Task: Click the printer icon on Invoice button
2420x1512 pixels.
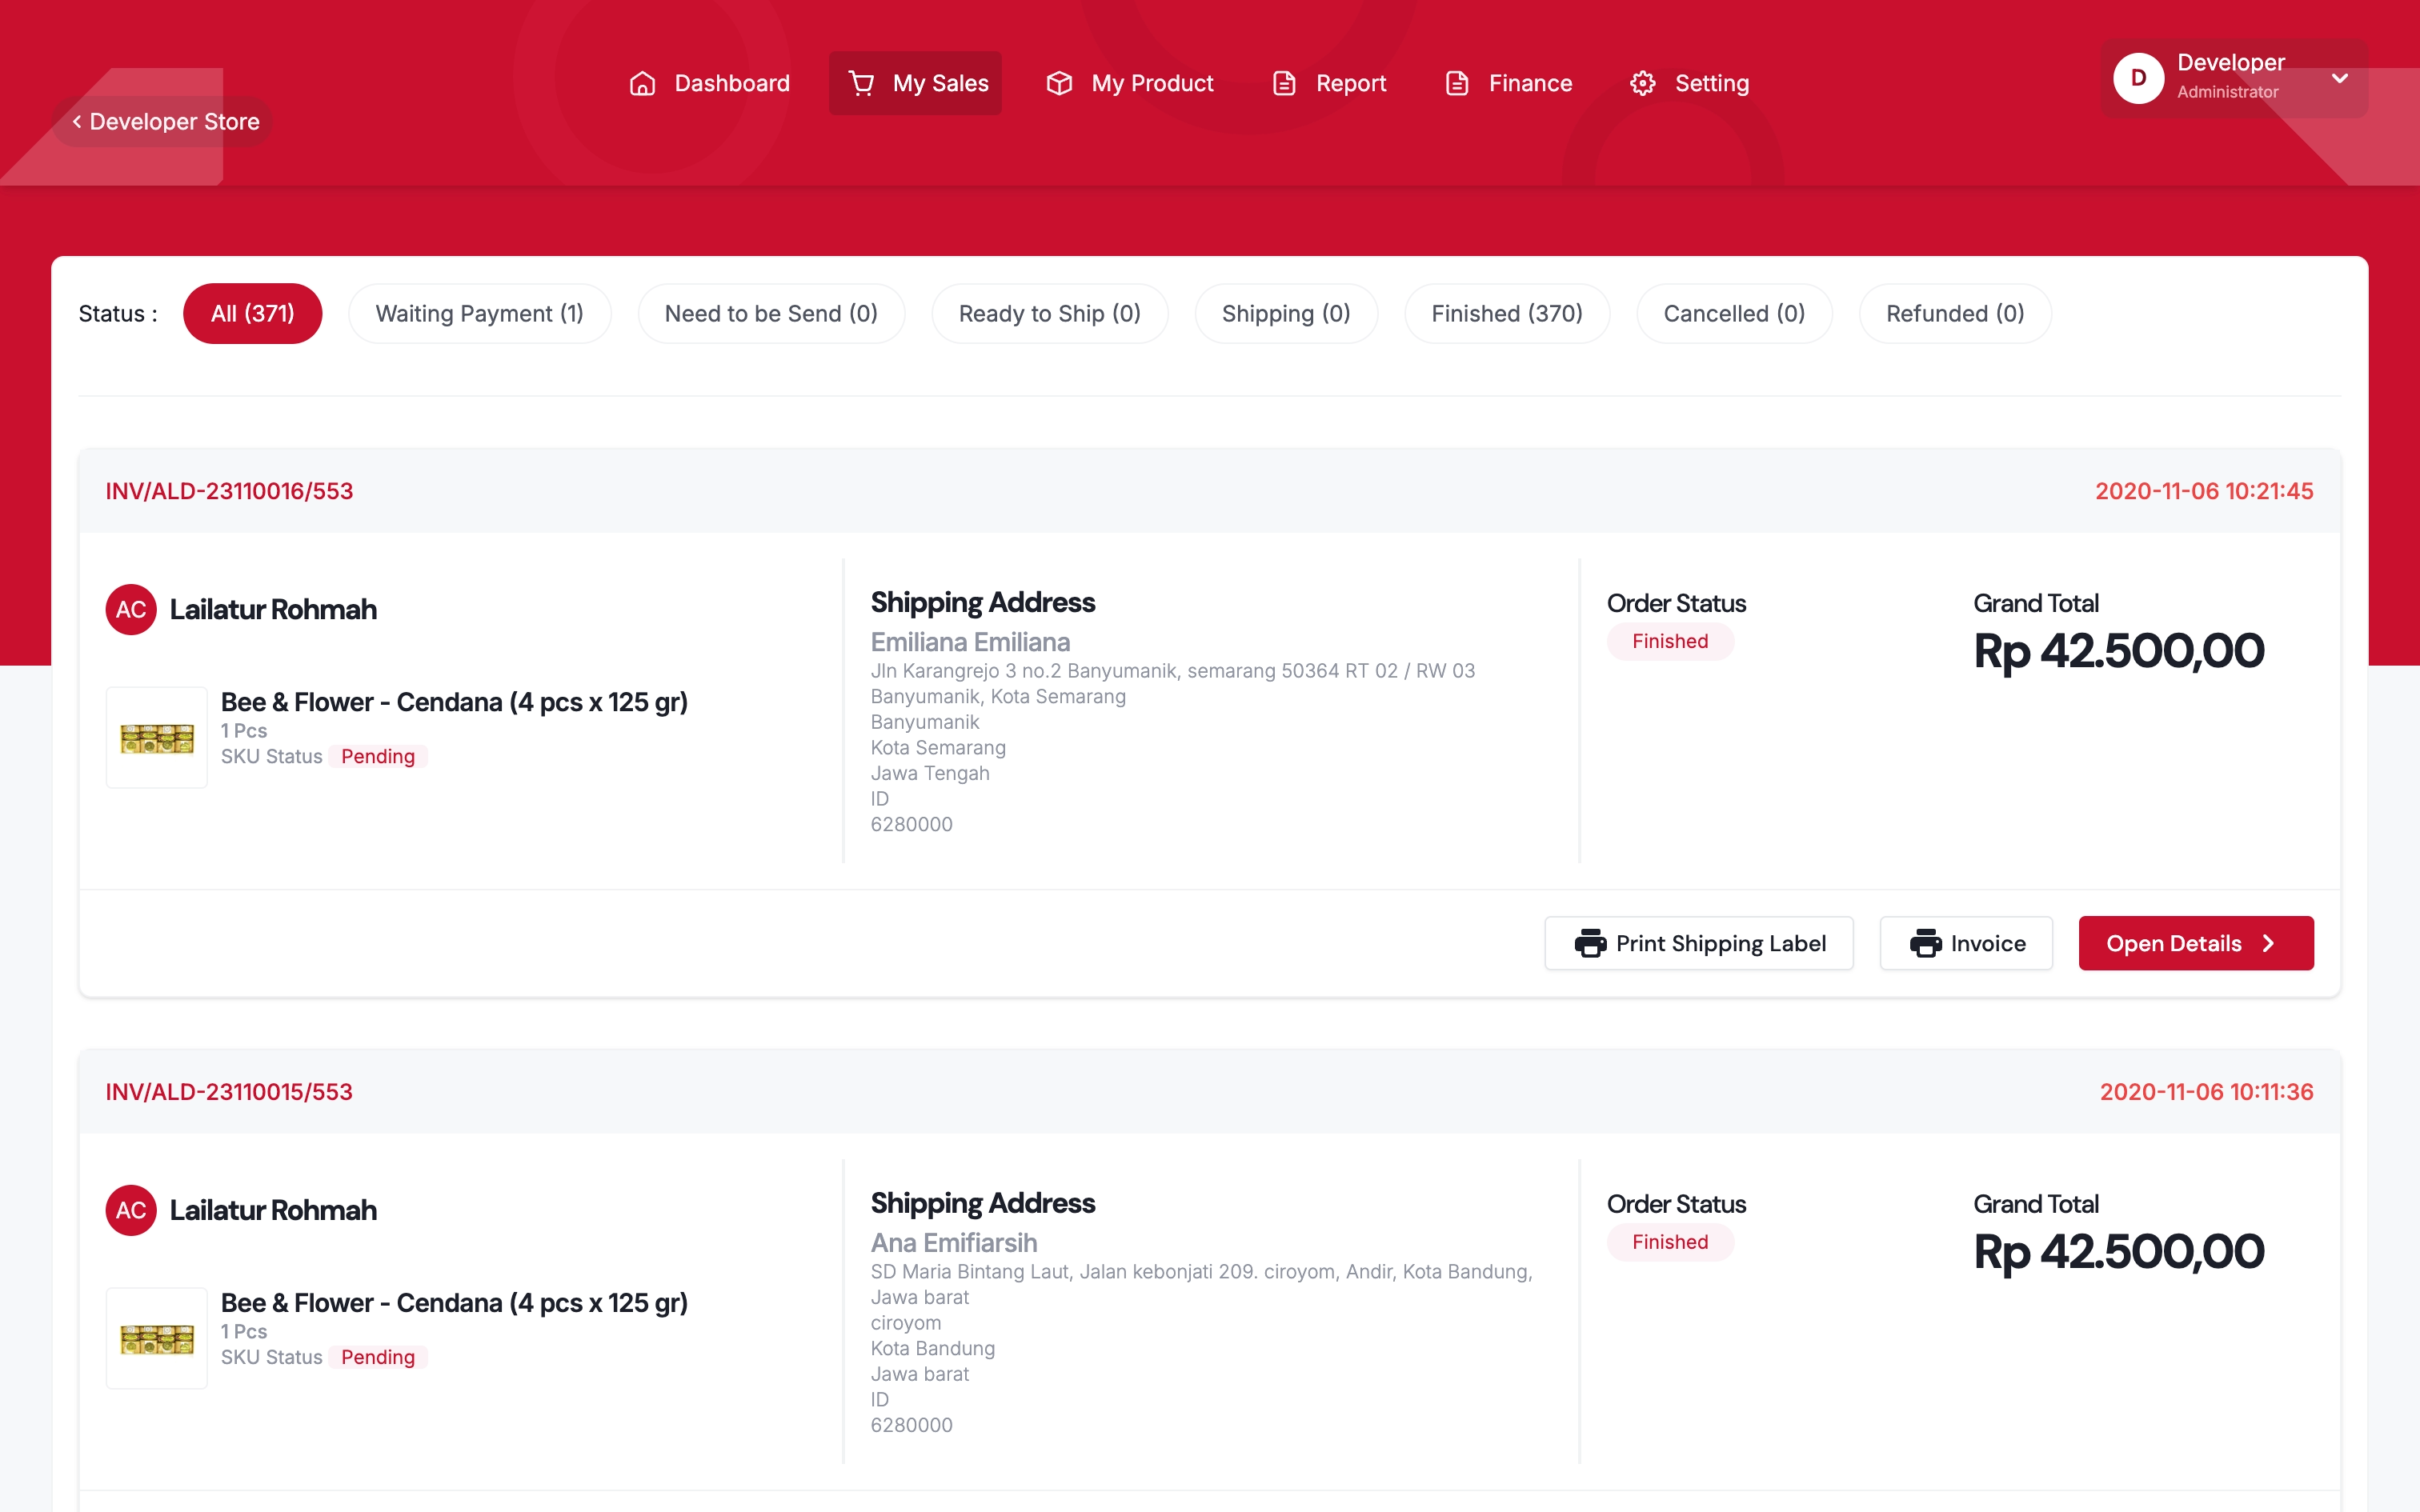Action: pos(1925,943)
